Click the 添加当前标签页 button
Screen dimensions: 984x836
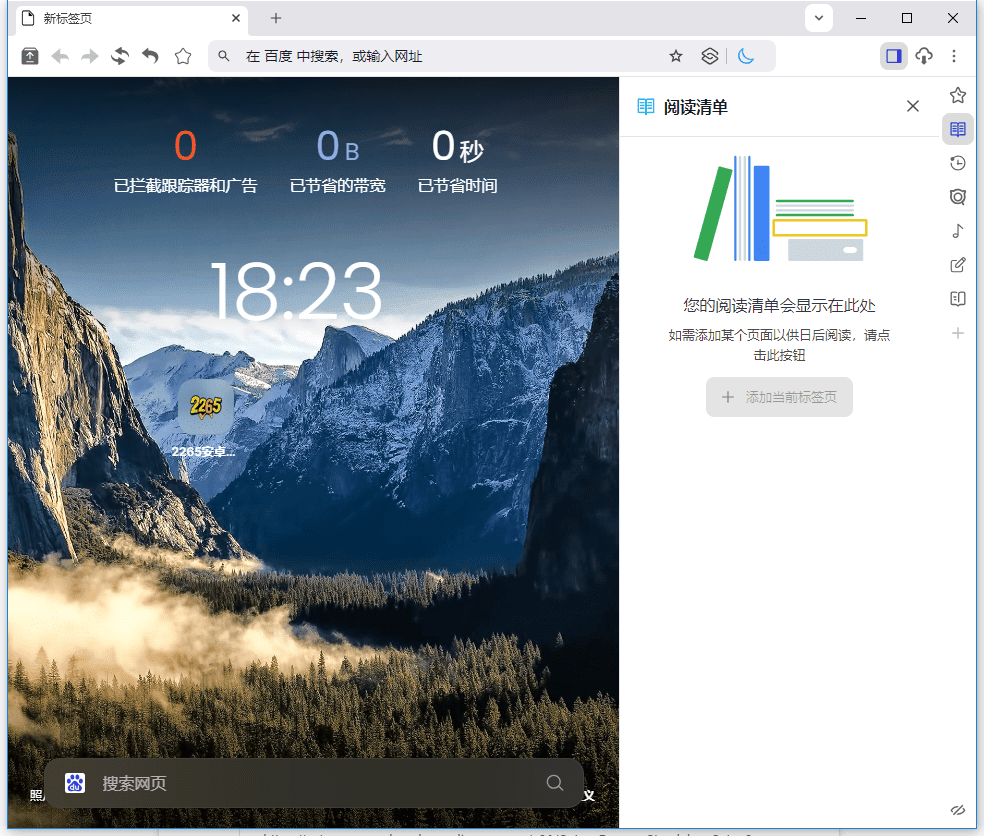point(779,397)
